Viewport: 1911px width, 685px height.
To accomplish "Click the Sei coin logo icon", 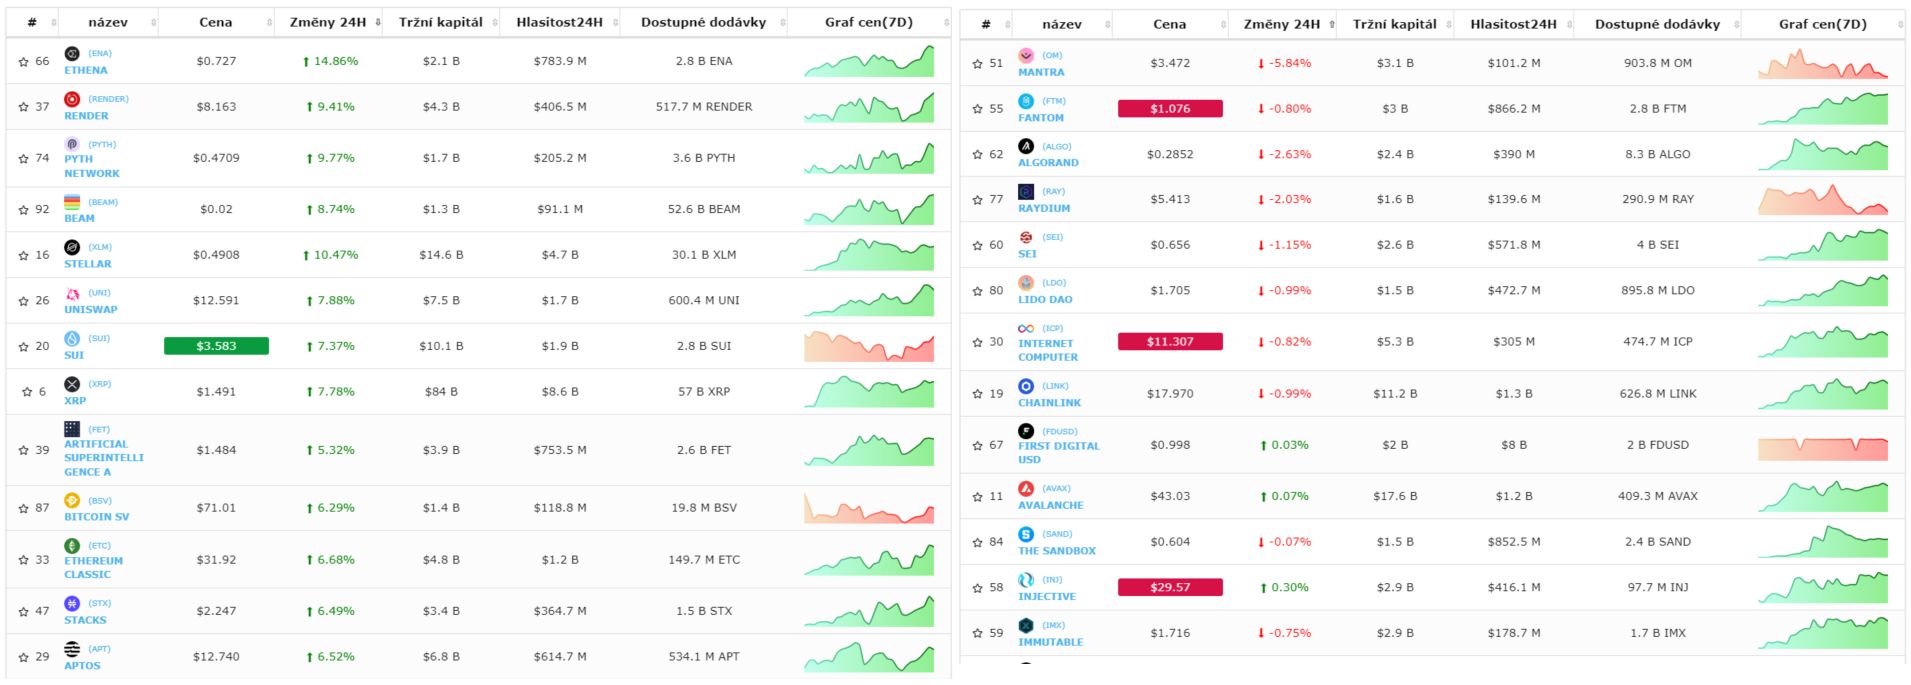I will click(1026, 237).
